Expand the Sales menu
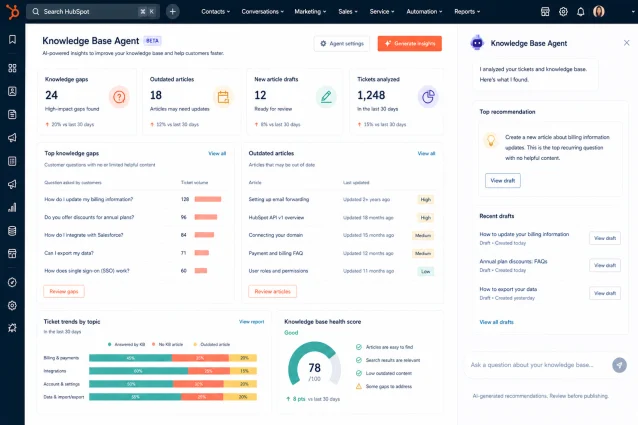Image resolution: width=638 pixels, height=425 pixels. tap(348, 11)
